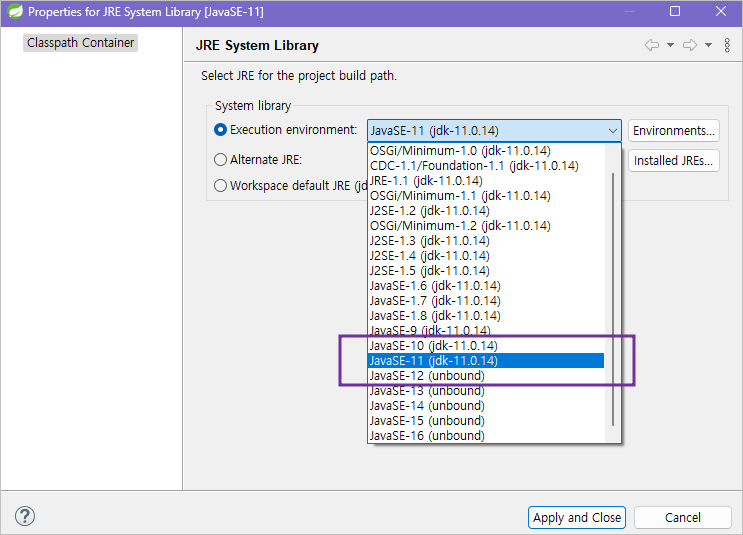743x535 pixels.
Task: Open the Environments... button
Action: [x=673, y=131]
